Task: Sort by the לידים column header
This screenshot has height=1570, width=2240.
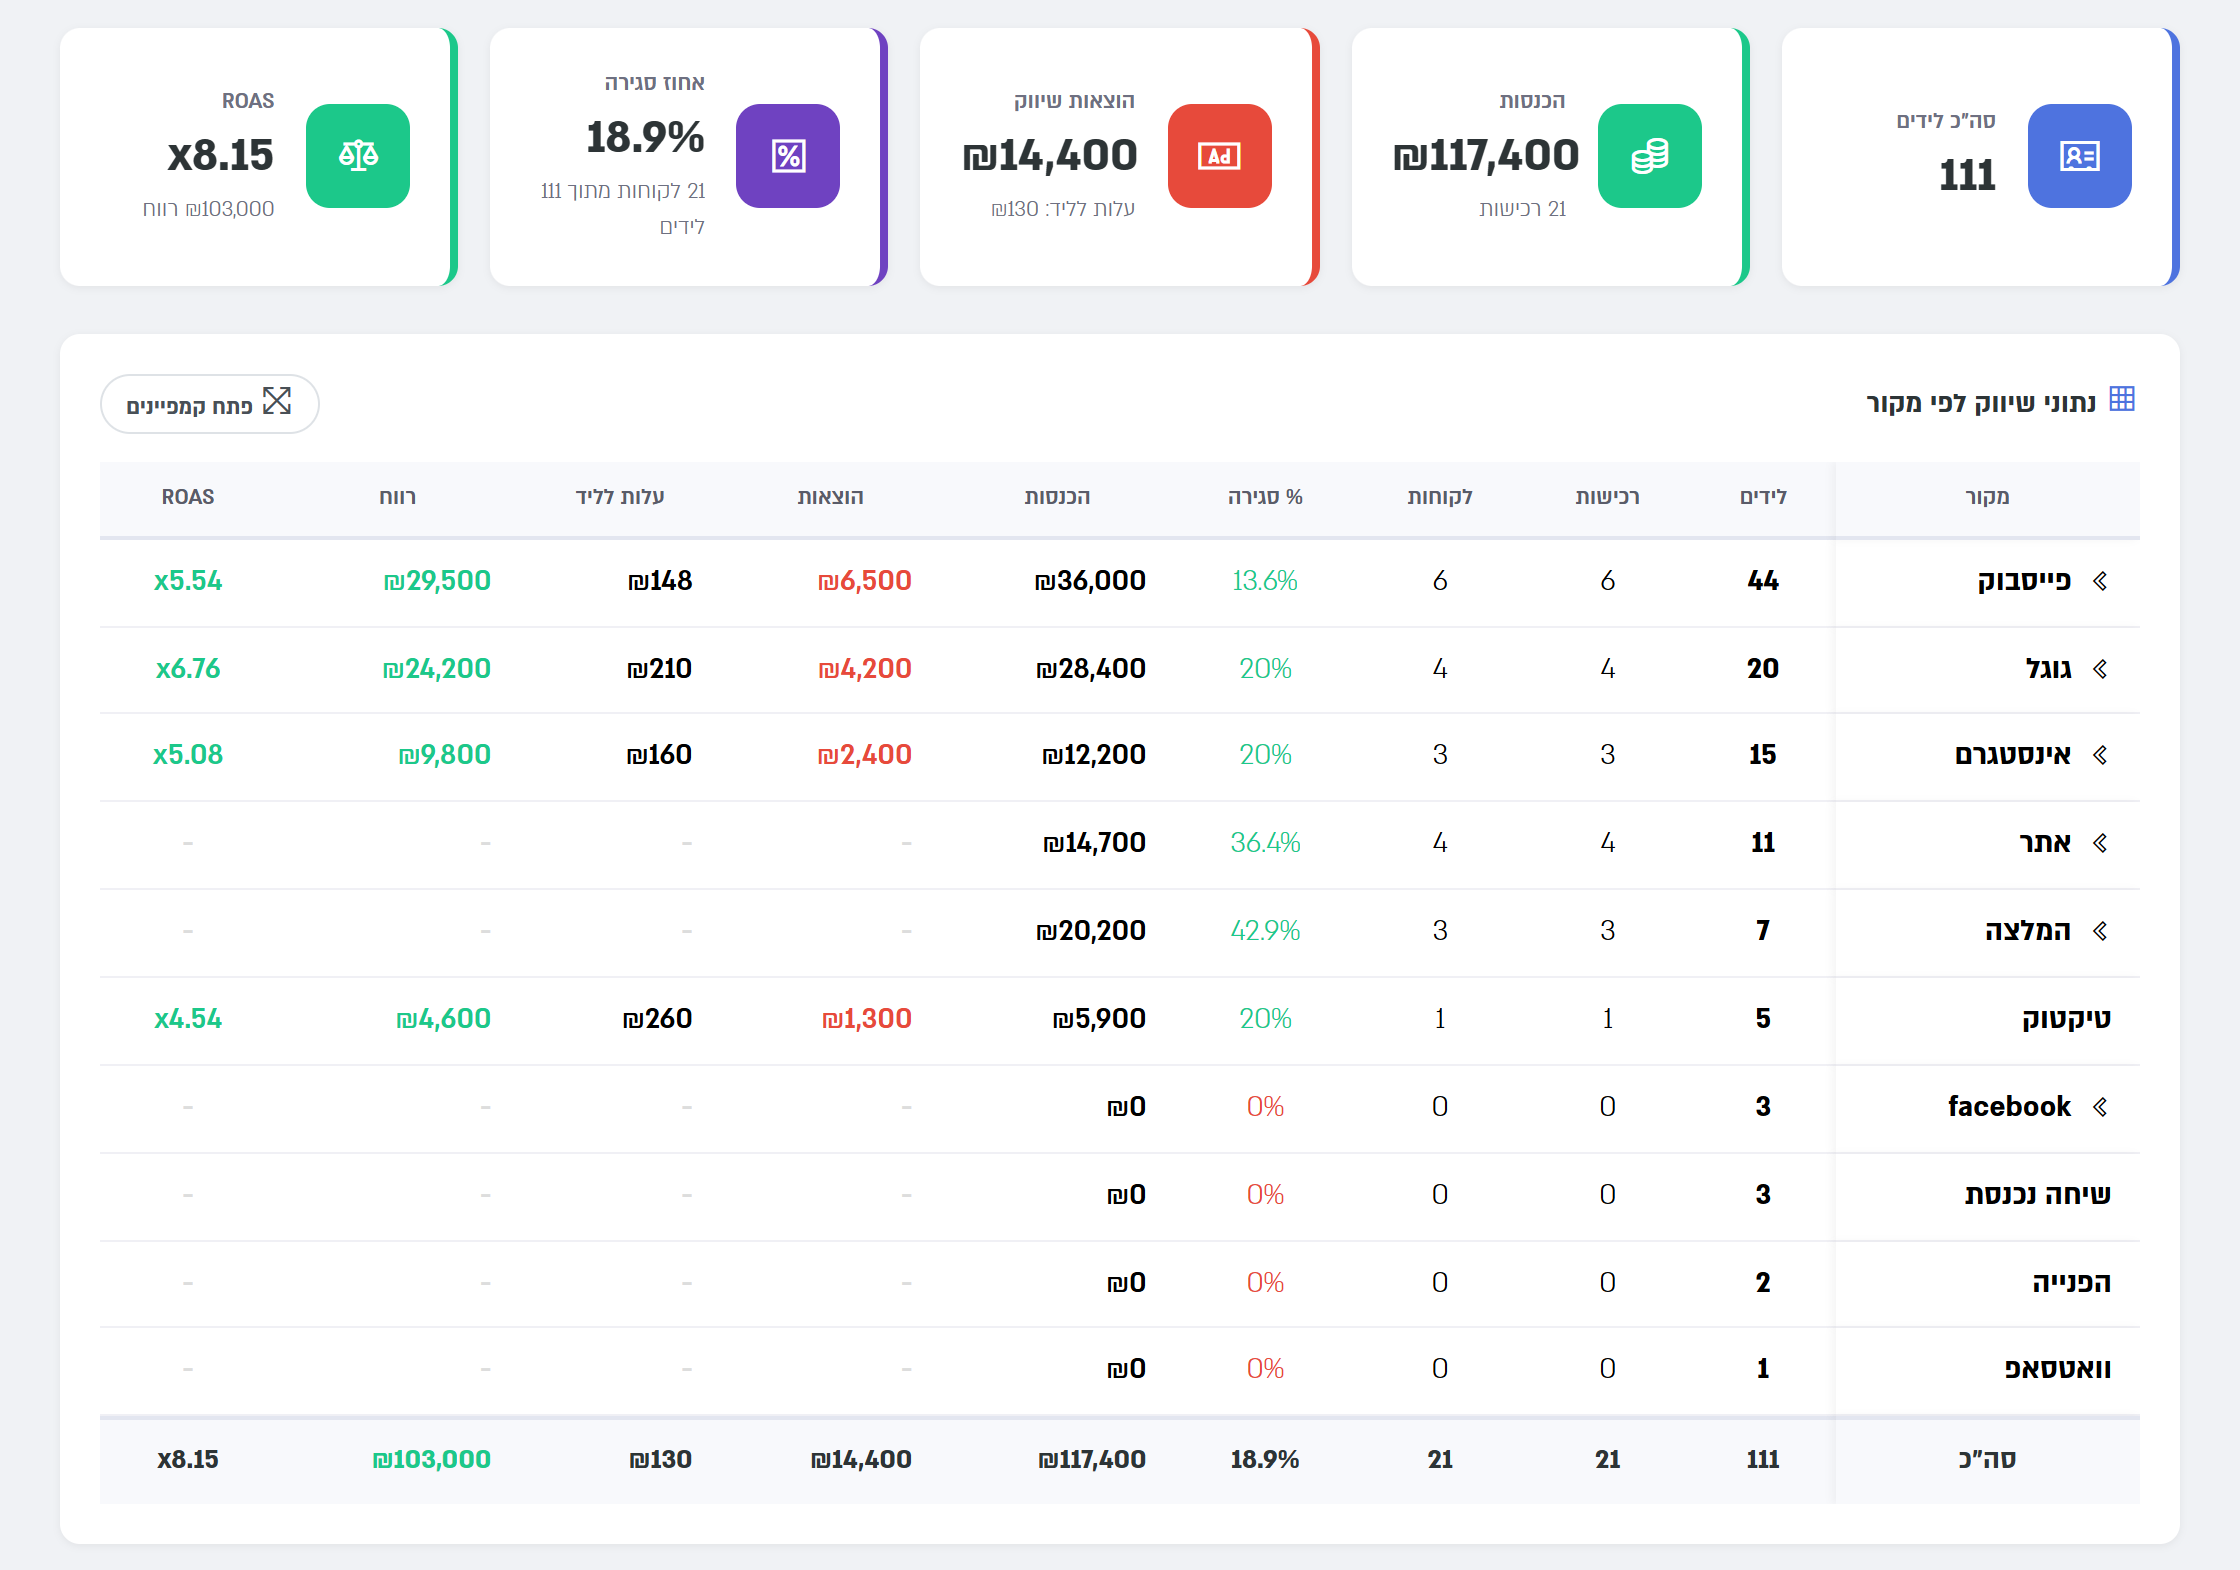Action: (x=1763, y=497)
